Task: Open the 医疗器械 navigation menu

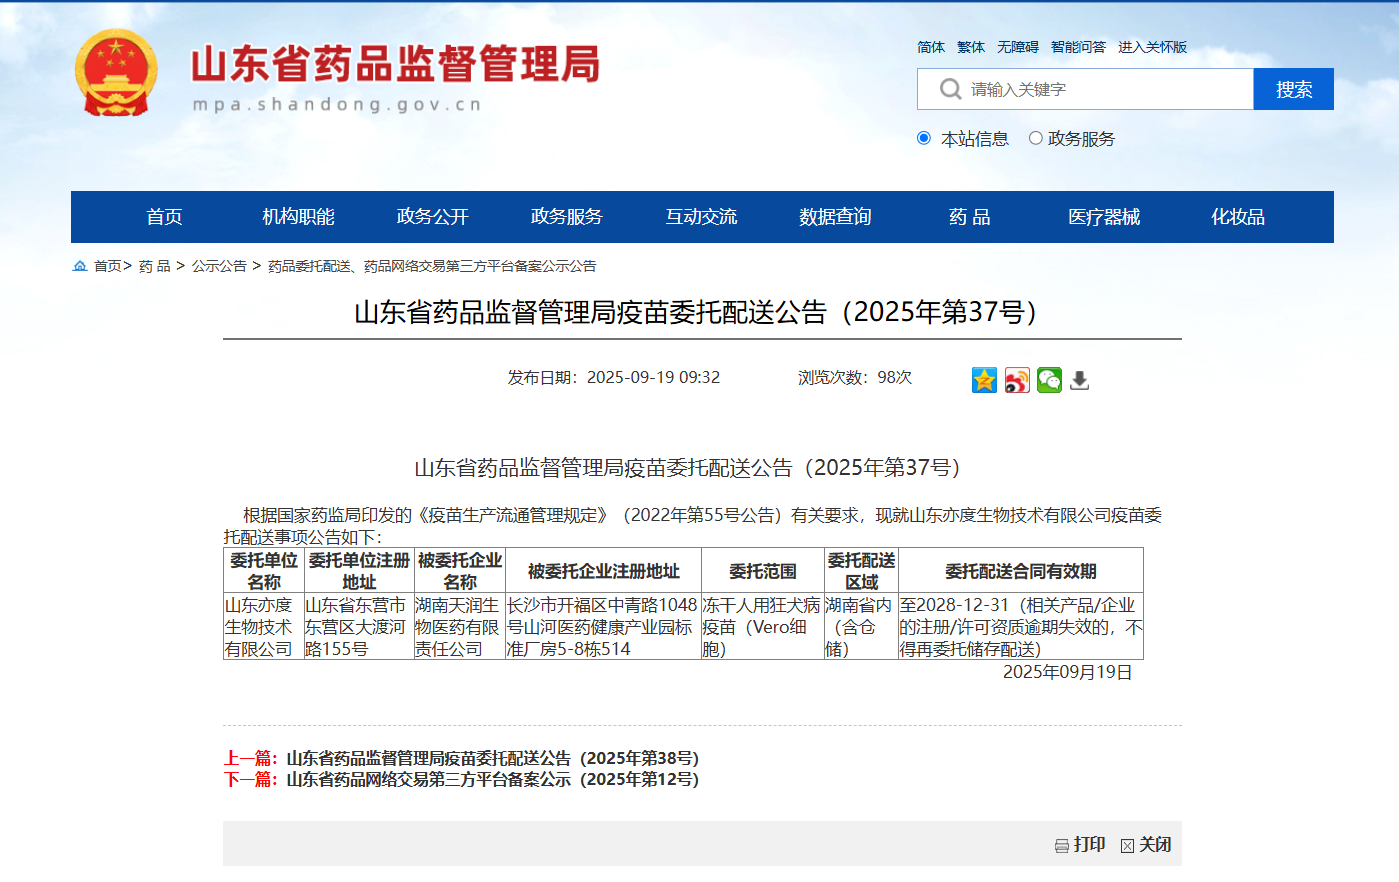Action: pos(1103,217)
